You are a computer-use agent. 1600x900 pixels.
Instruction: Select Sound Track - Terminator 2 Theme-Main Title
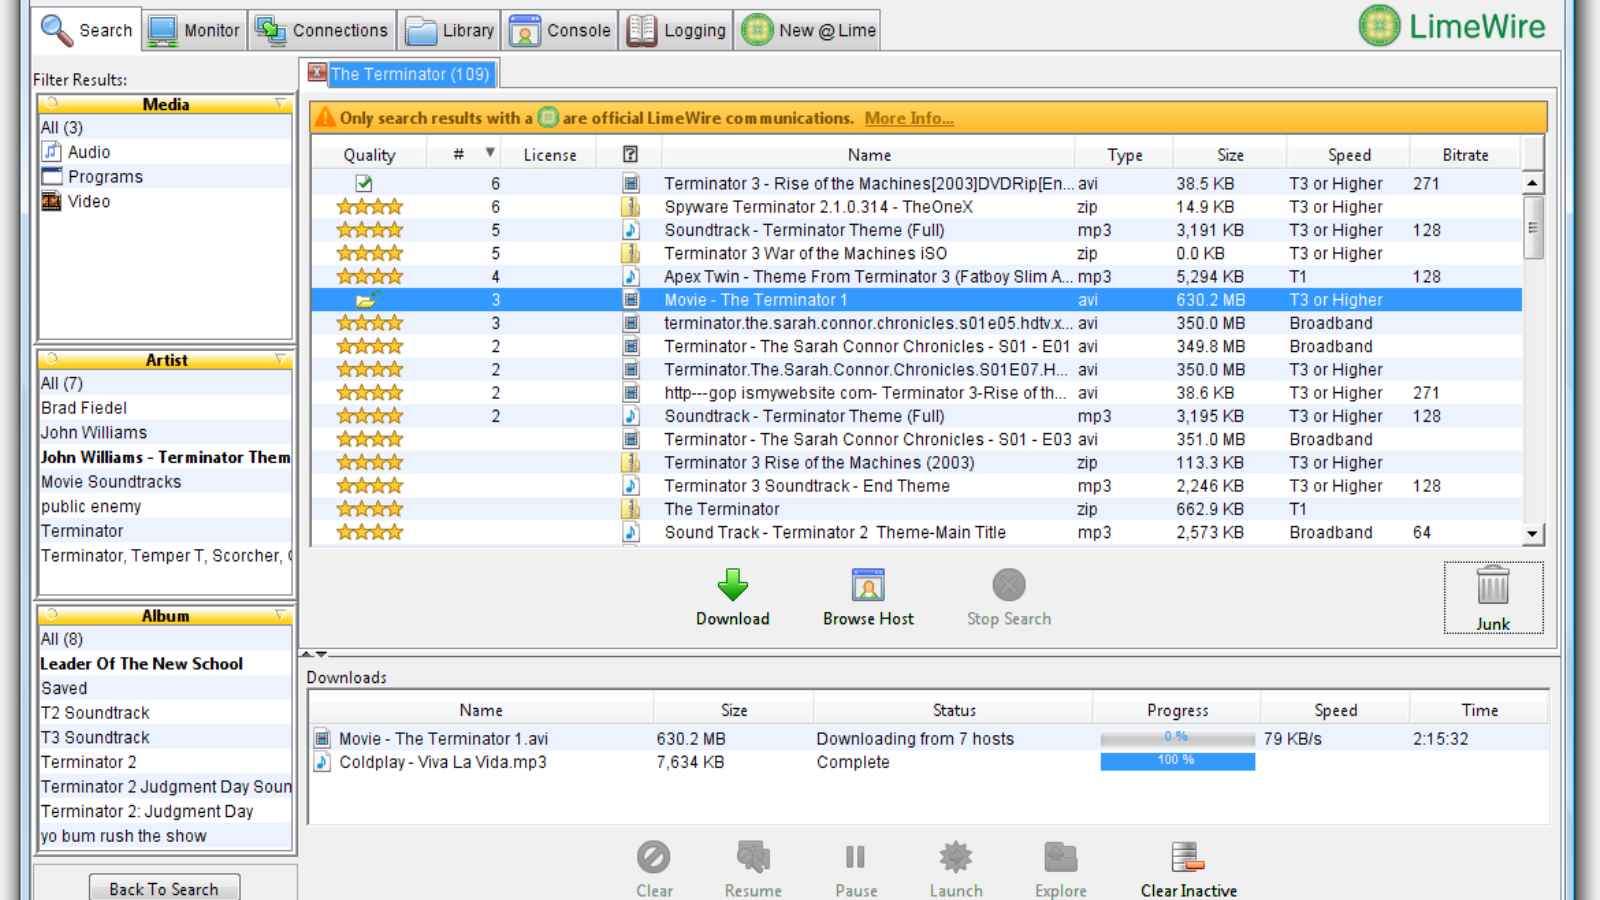pyautogui.click(x=916, y=533)
